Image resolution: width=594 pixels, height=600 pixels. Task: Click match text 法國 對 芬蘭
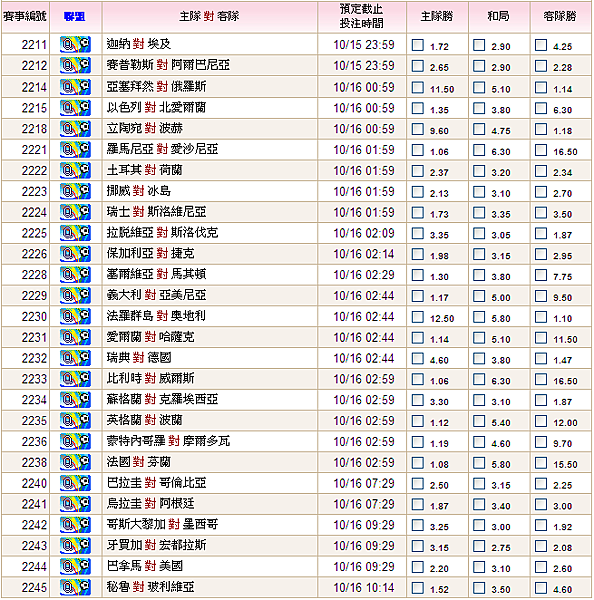coord(139,462)
